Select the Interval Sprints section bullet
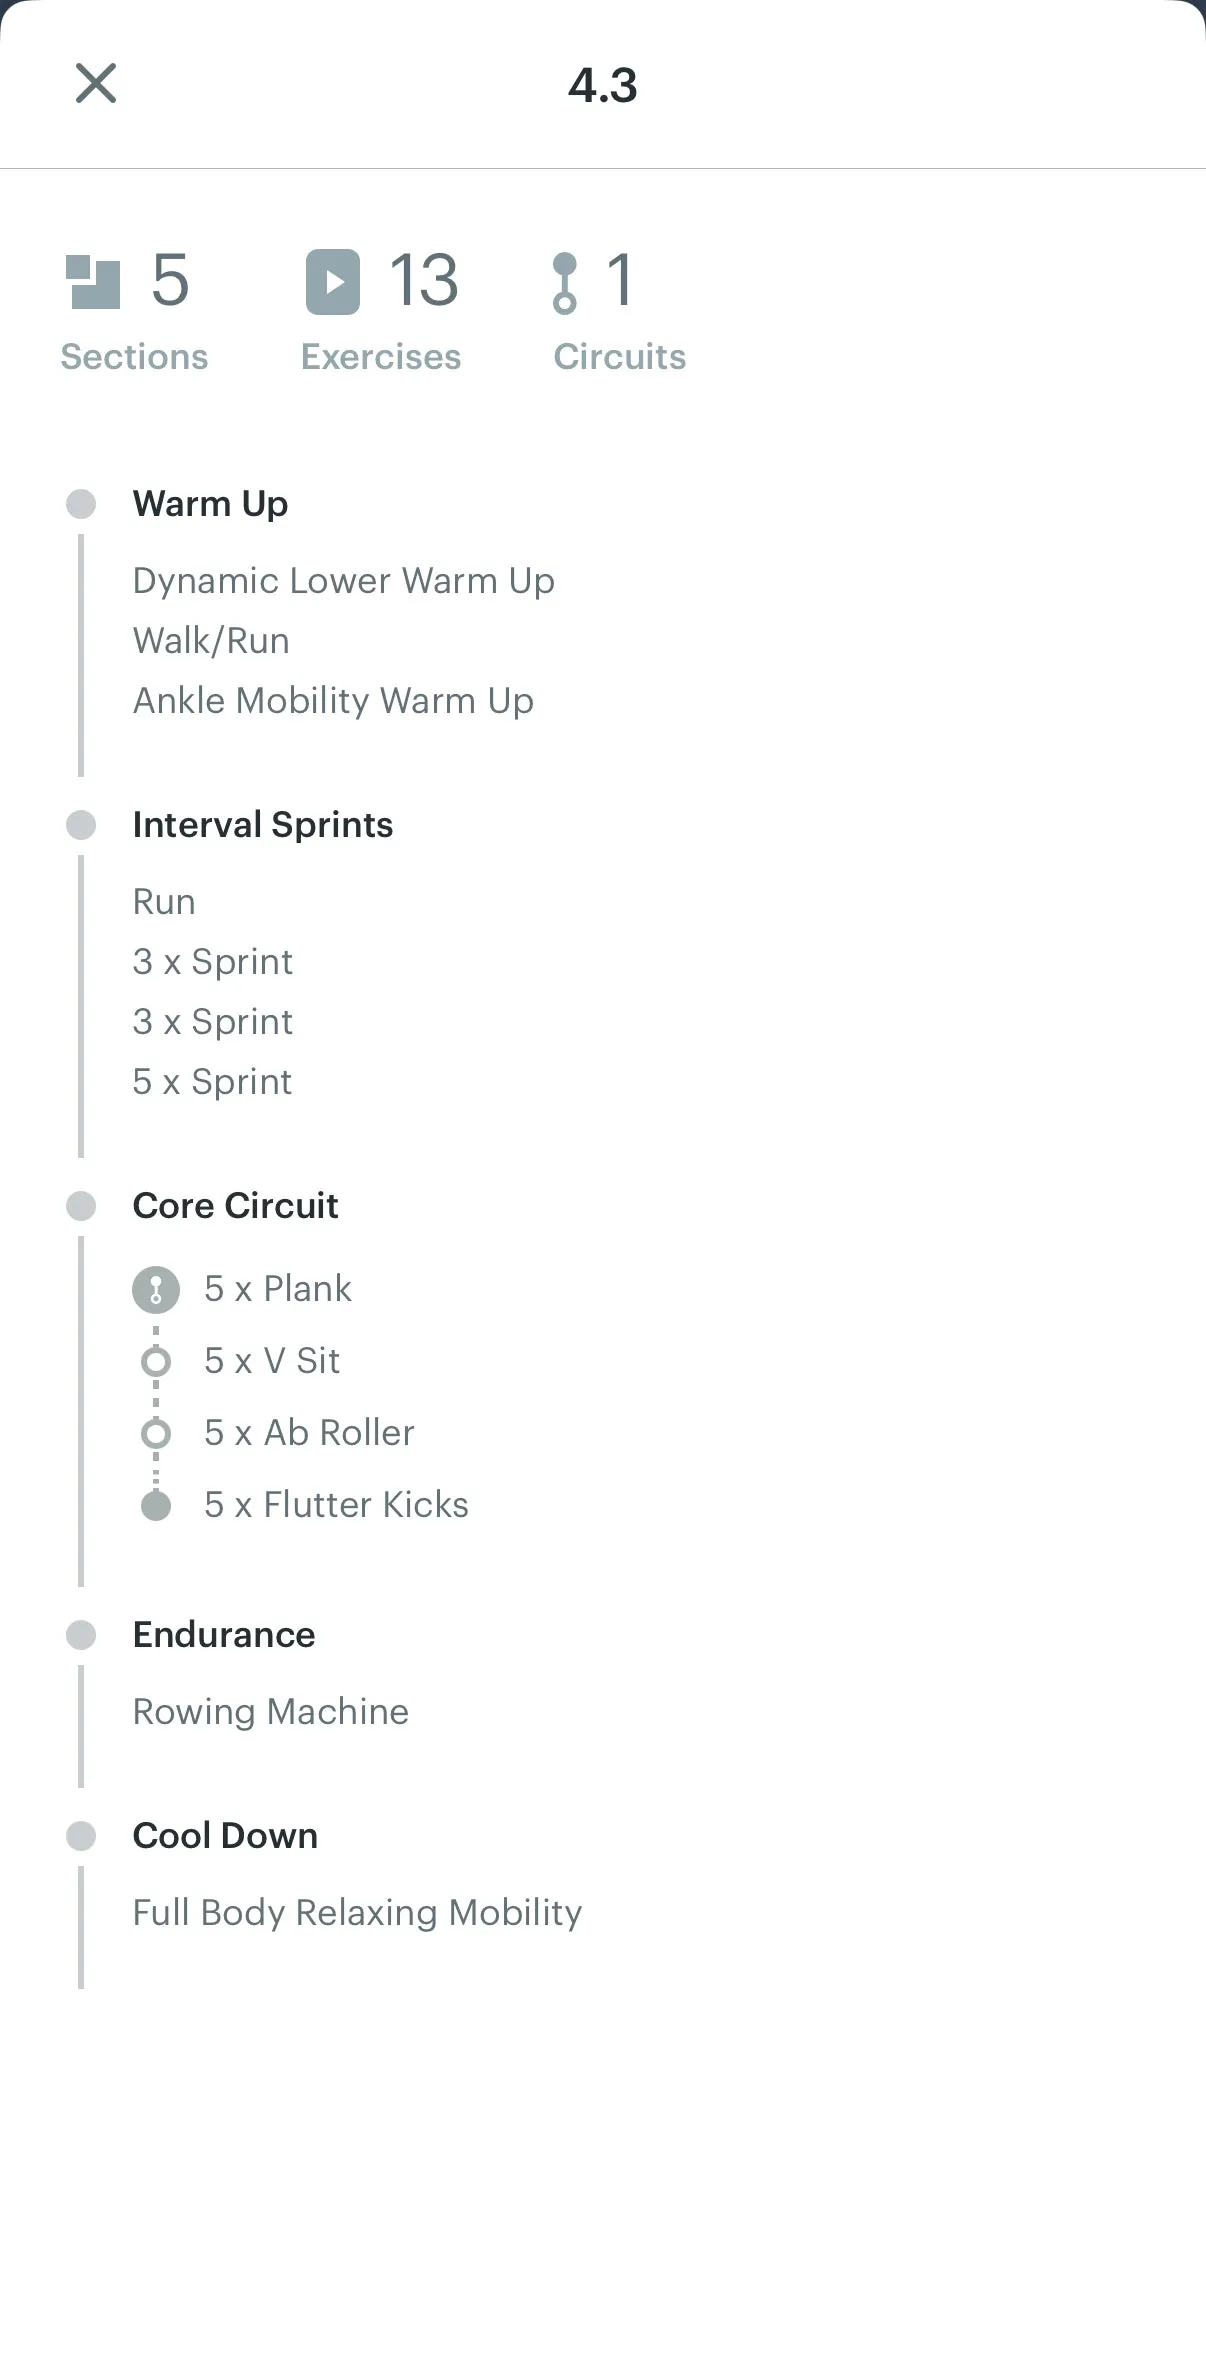This screenshot has height=2358, width=1206. pyautogui.click(x=81, y=825)
